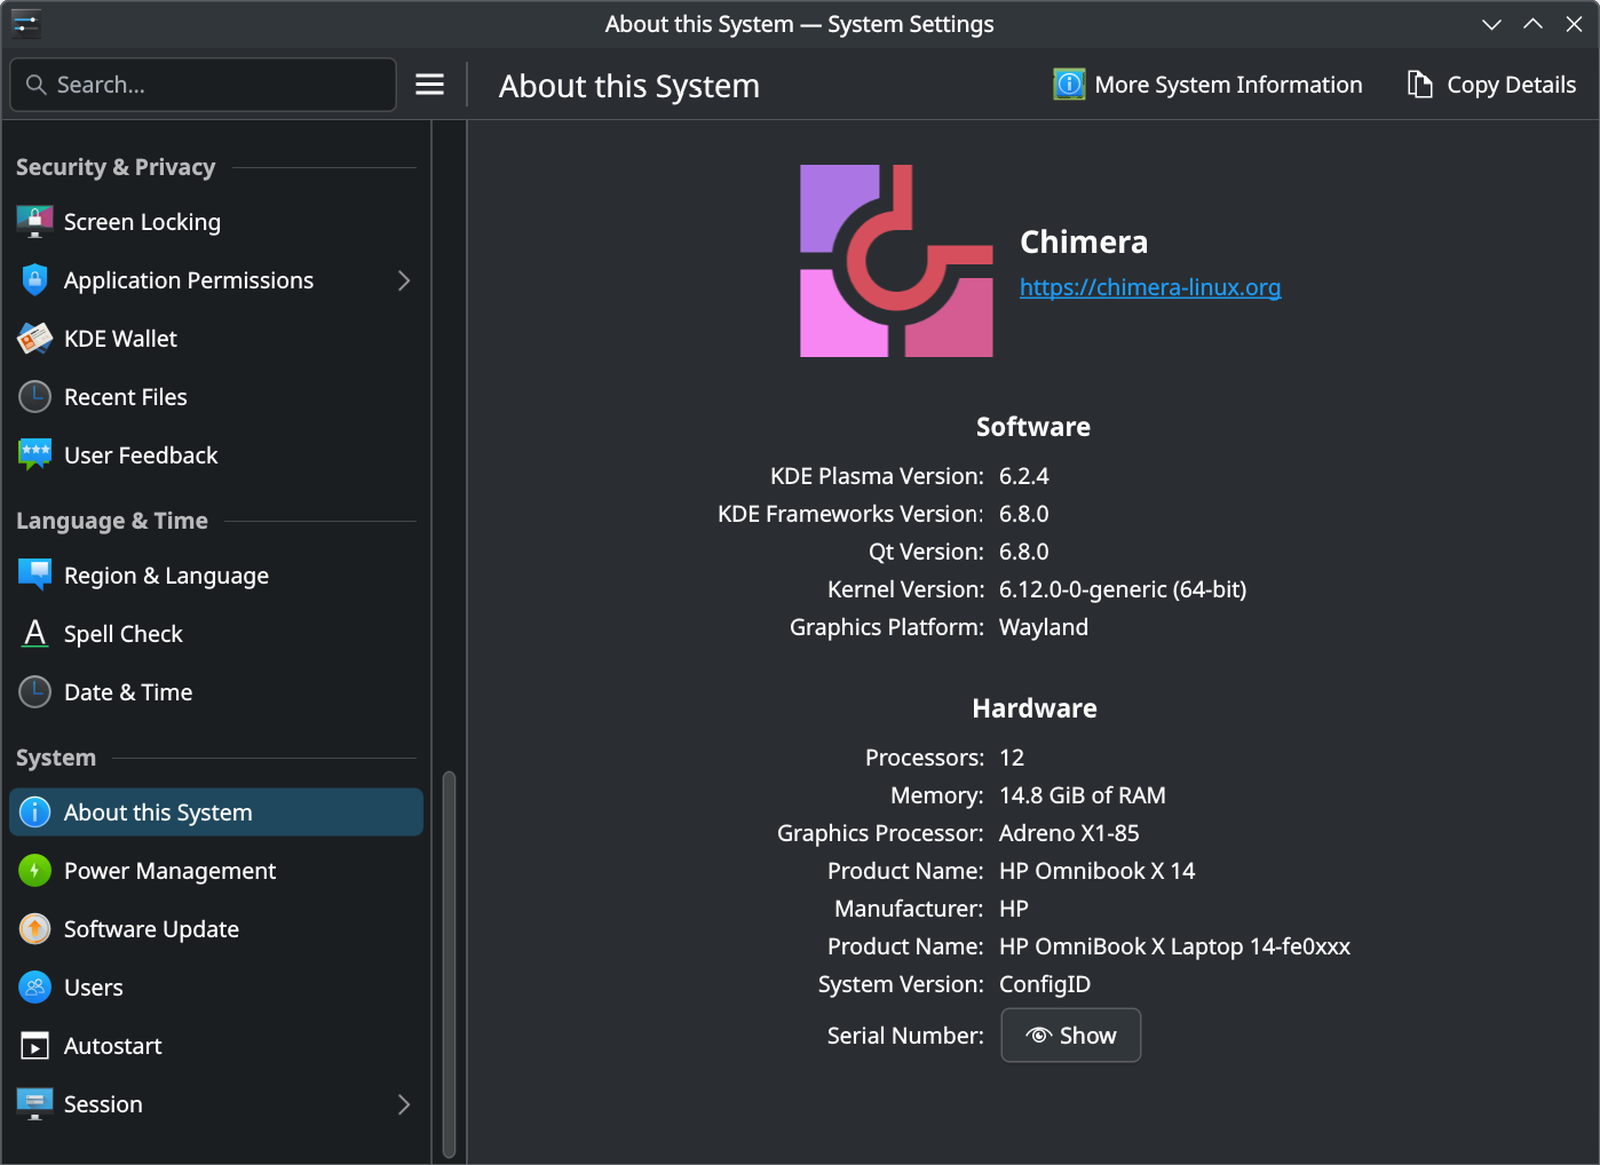Select Region & Language in sidebar

pyautogui.click(x=166, y=576)
